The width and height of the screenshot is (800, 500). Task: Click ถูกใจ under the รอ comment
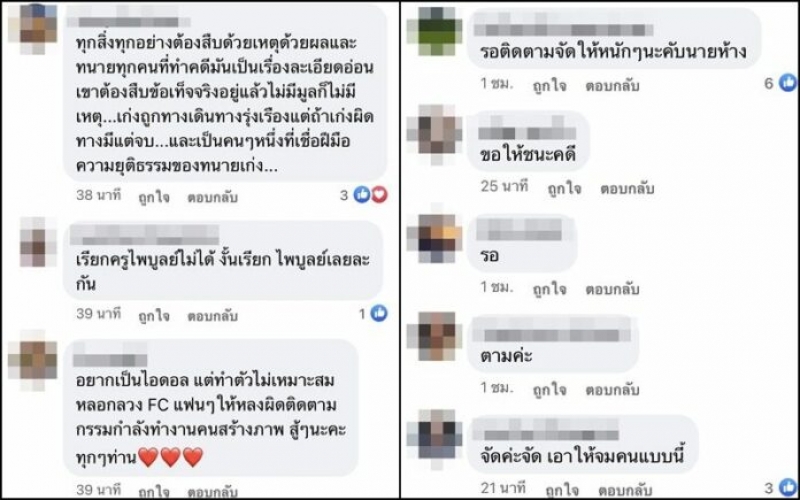pos(549,289)
